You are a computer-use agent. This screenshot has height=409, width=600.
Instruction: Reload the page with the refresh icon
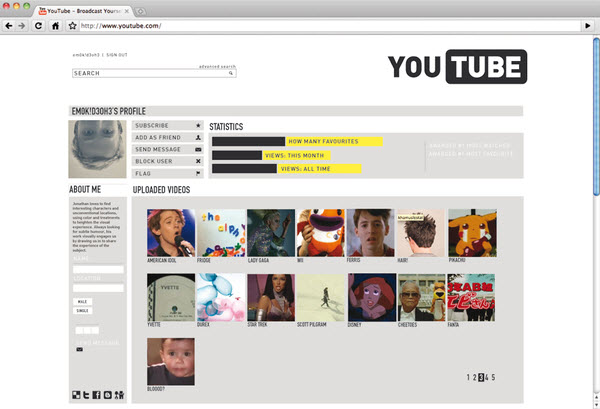(x=38, y=26)
